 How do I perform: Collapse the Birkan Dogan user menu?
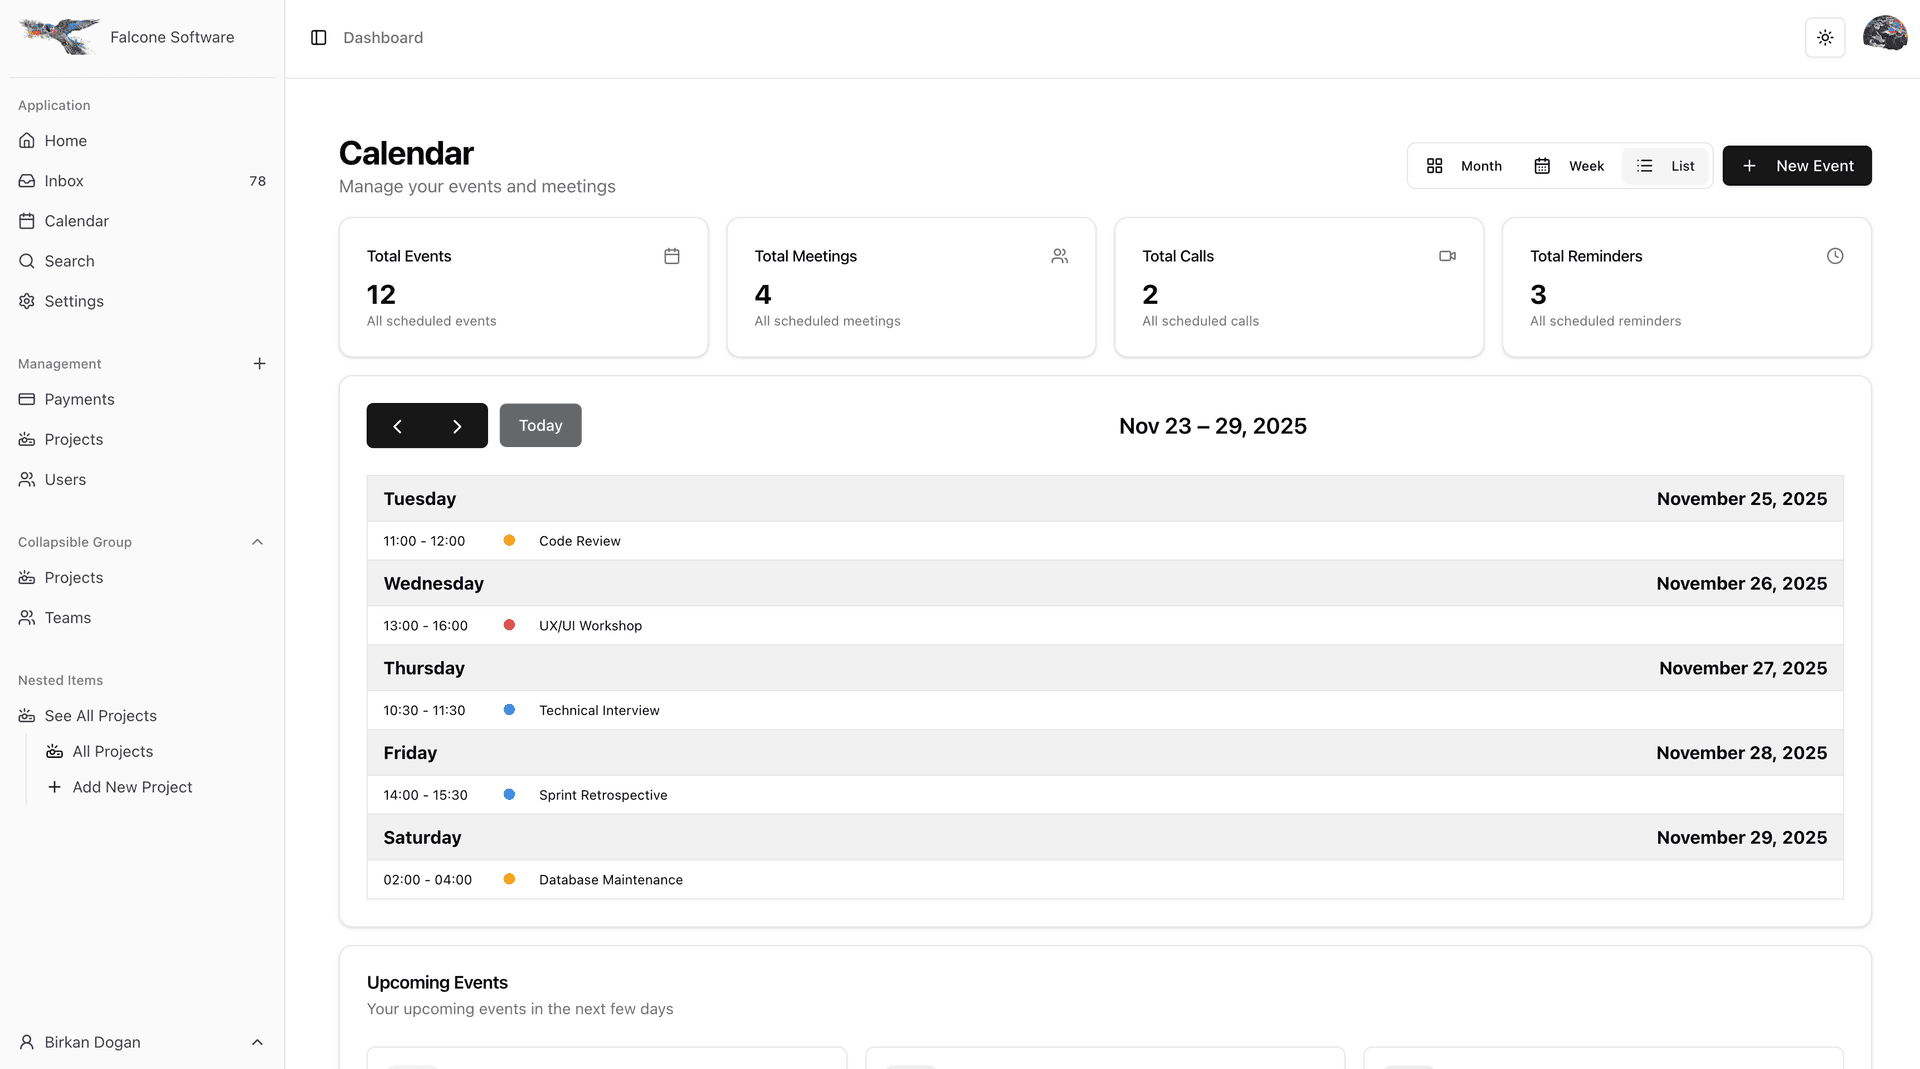click(257, 1042)
